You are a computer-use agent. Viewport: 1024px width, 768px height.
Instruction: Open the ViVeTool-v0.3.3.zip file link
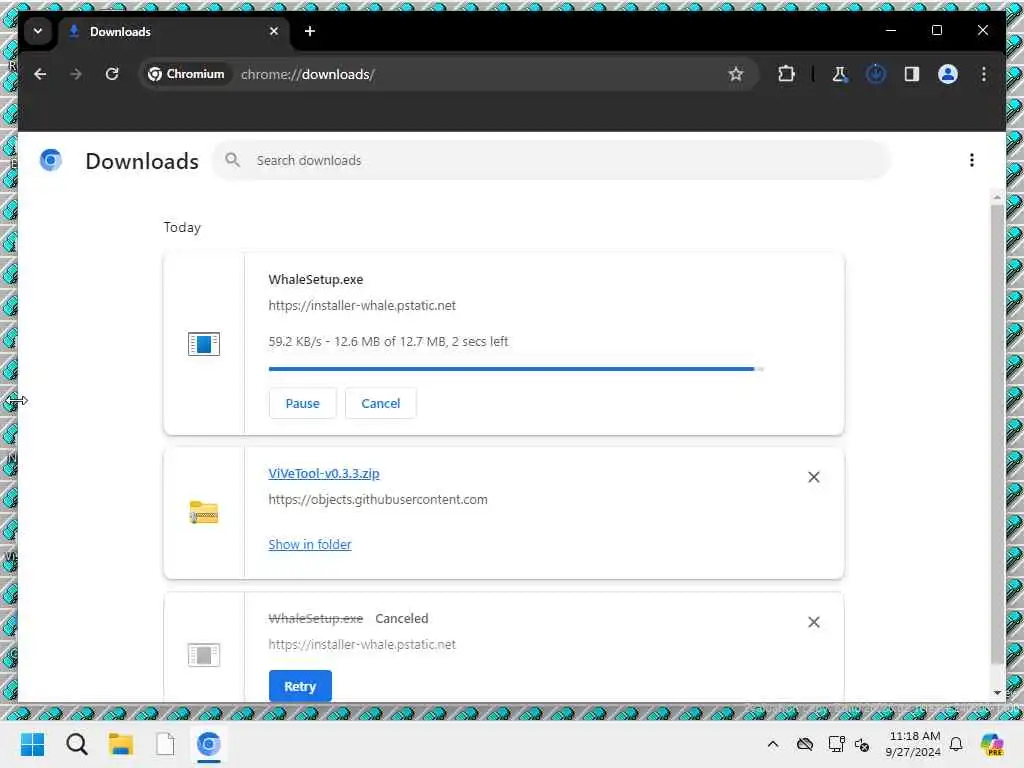[324, 473]
